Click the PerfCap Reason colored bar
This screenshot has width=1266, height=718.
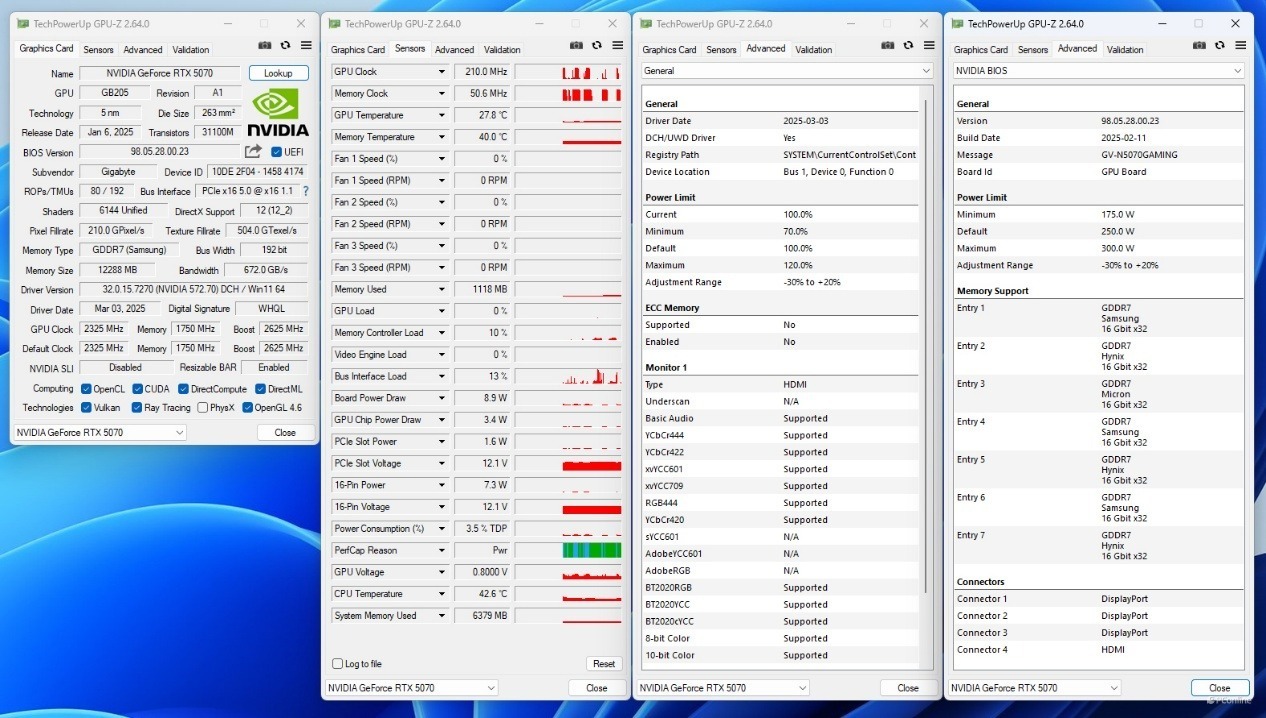tap(592, 550)
